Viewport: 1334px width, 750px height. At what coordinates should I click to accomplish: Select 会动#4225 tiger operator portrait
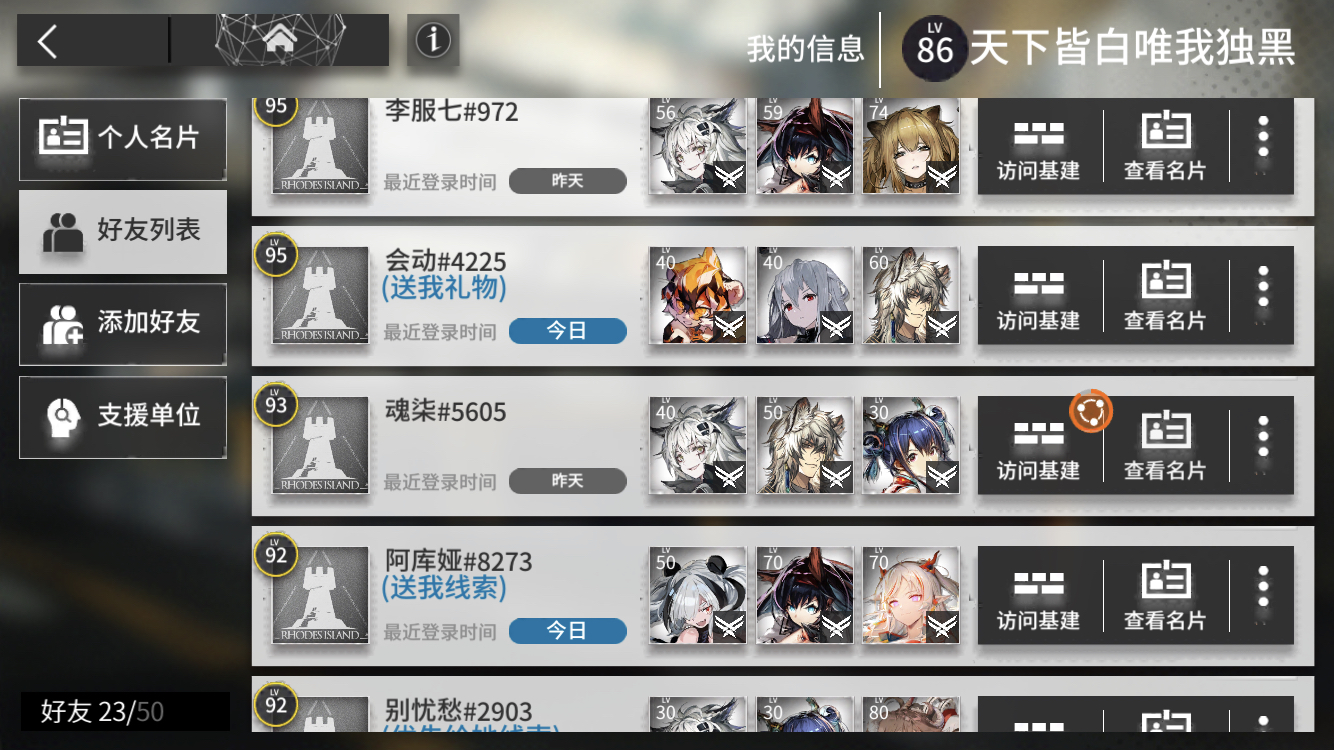698,296
